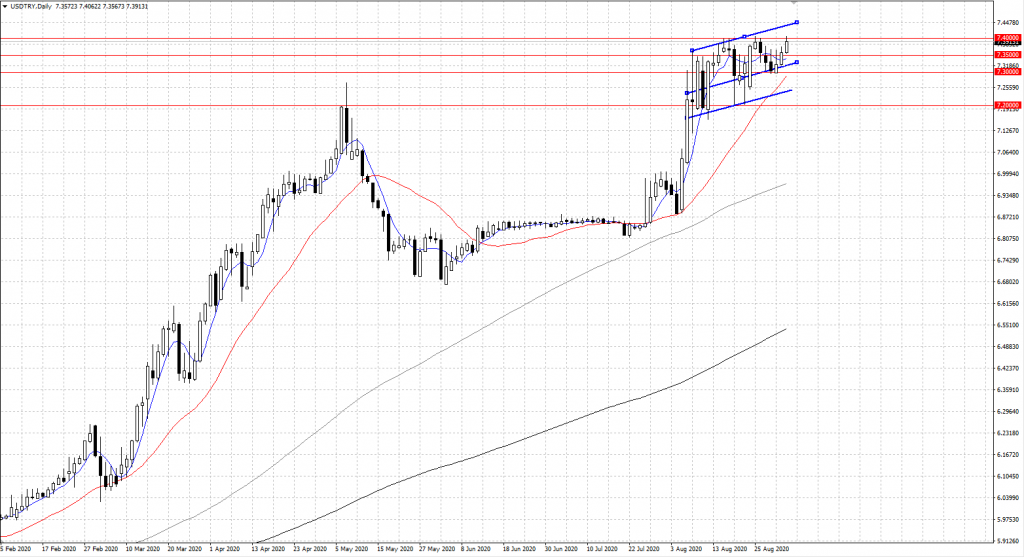This screenshot has height=557, width=1024.
Task: Click the red 7.40000 price level label
Action: [x=1007, y=38]
